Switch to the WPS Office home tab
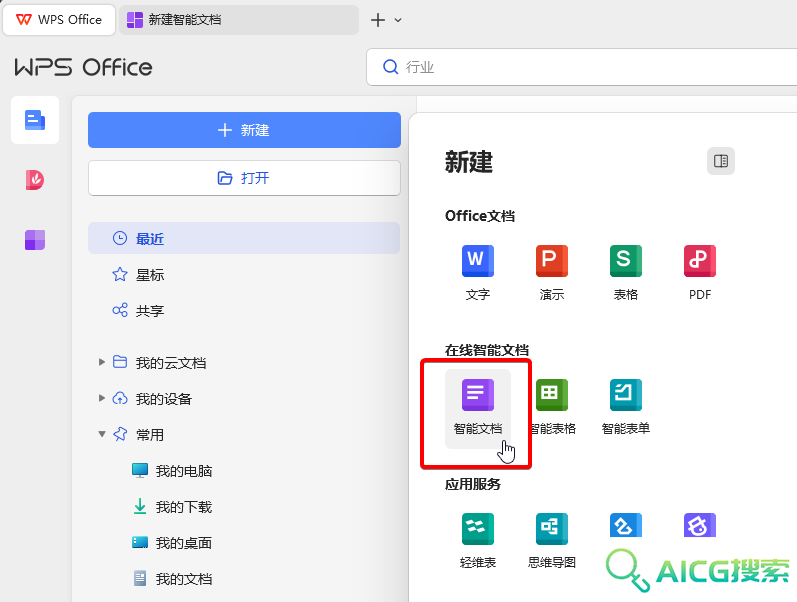Image resolution: width=797 pixels, height=602 pixels. pyautogui.click(x=59, y=20)
